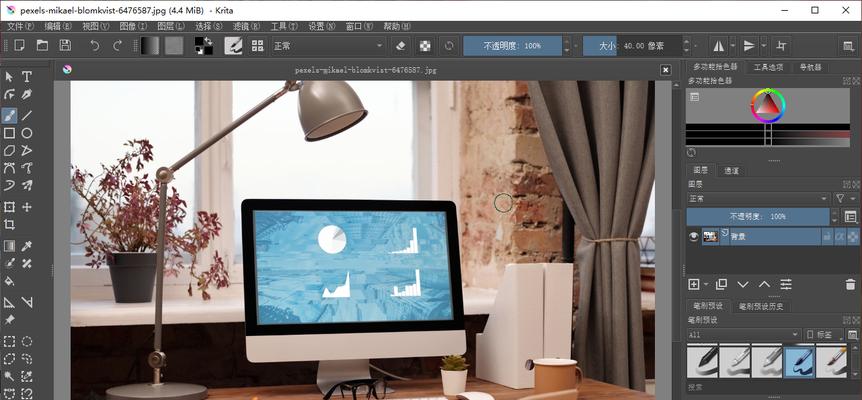The height and width of the screenshot is (400, 862).
Task: Switch to the 笔刷预设历史 tab
Action: click(x=761, y=307)
